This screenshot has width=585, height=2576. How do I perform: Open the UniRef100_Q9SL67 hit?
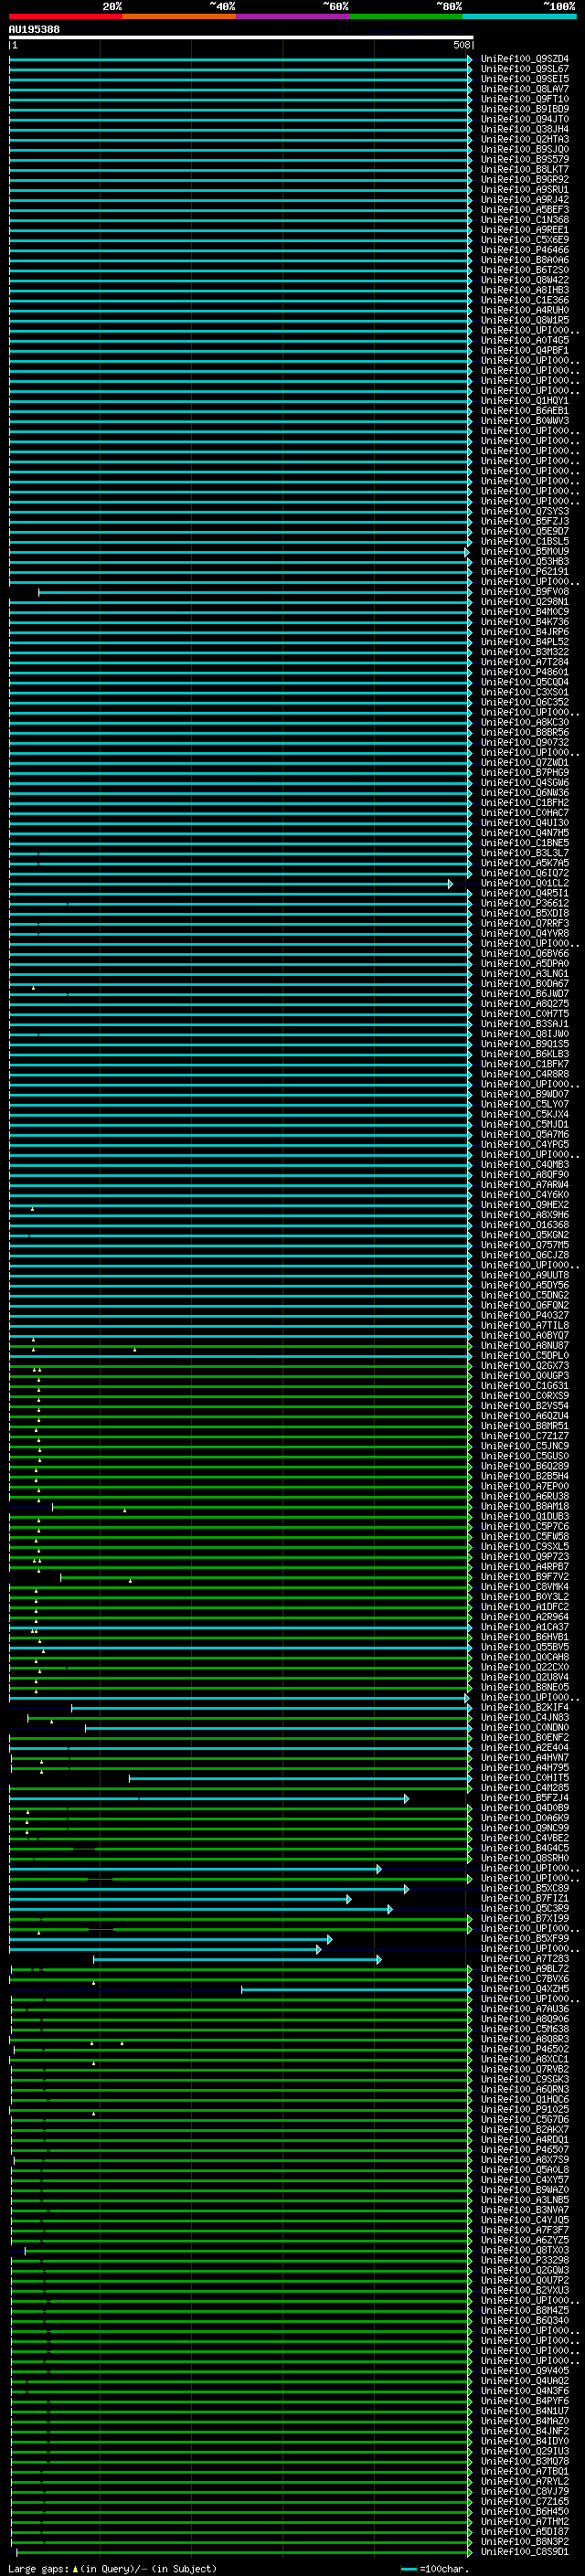click(x=524, y=69)
